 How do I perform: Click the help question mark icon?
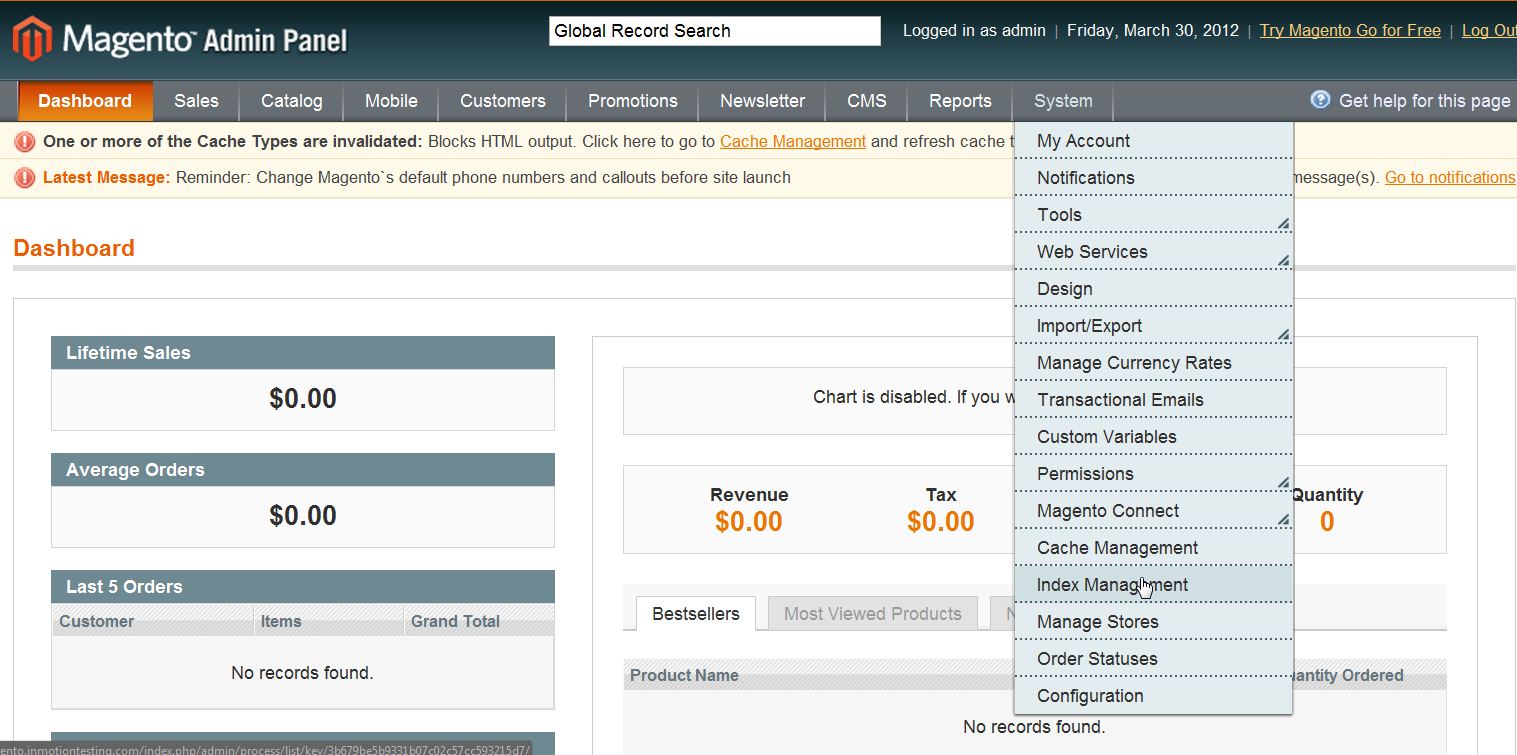click(1320, 100)
